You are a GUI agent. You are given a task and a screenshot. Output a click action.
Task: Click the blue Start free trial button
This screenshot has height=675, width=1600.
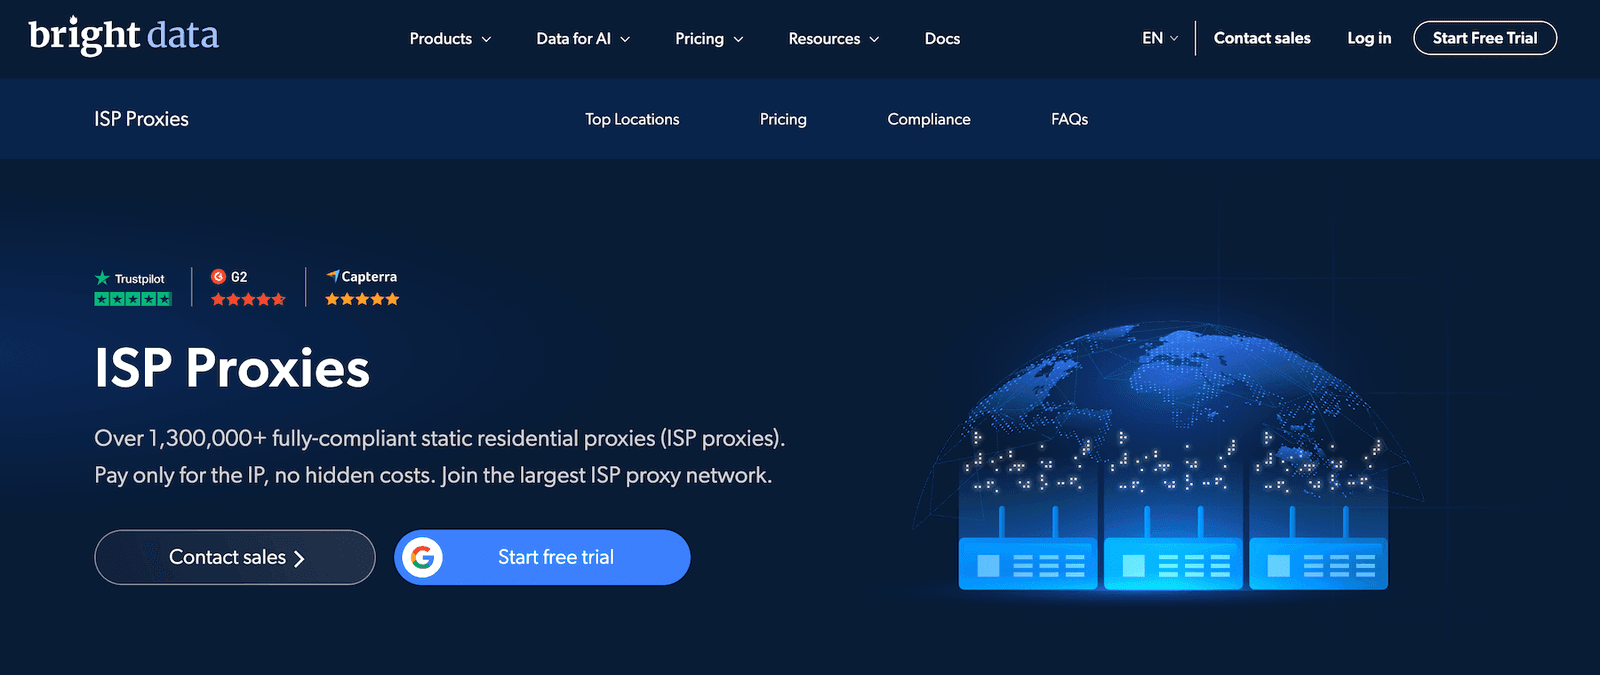tap(542, 557)
